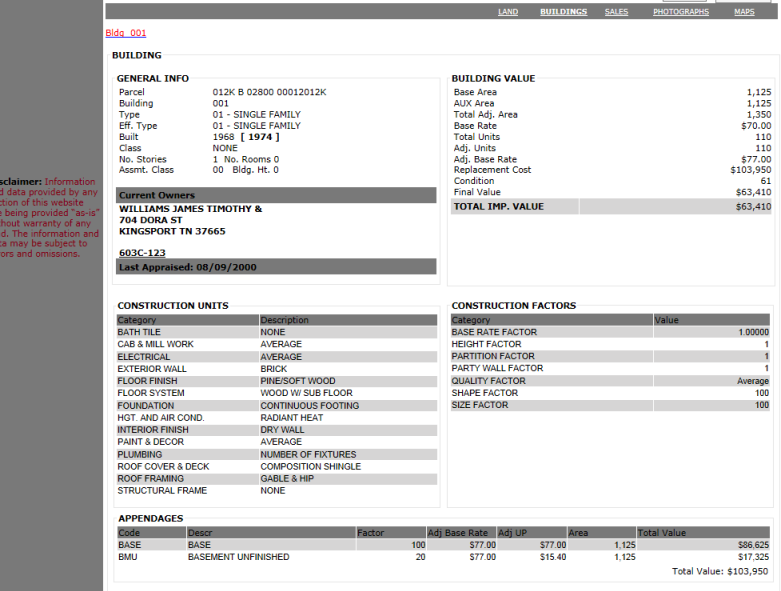
Task: Click the Bldg 001 link
Action: 126,33
